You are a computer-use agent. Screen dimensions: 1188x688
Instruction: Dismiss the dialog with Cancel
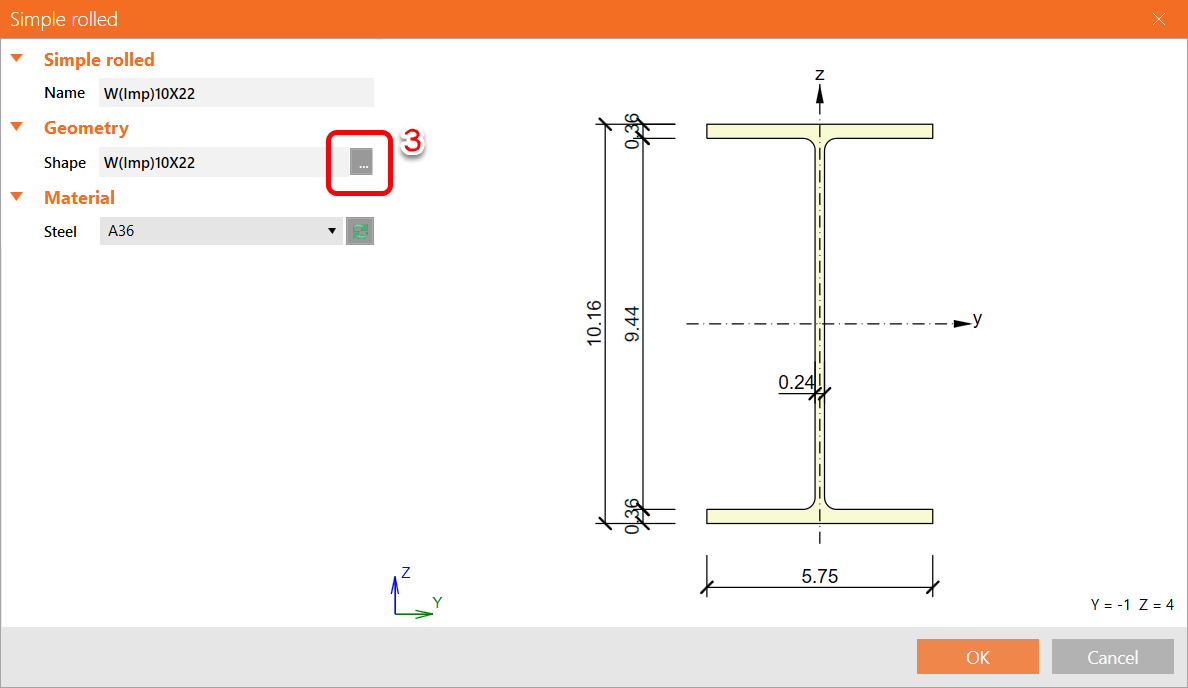[x=1112, y=656]
